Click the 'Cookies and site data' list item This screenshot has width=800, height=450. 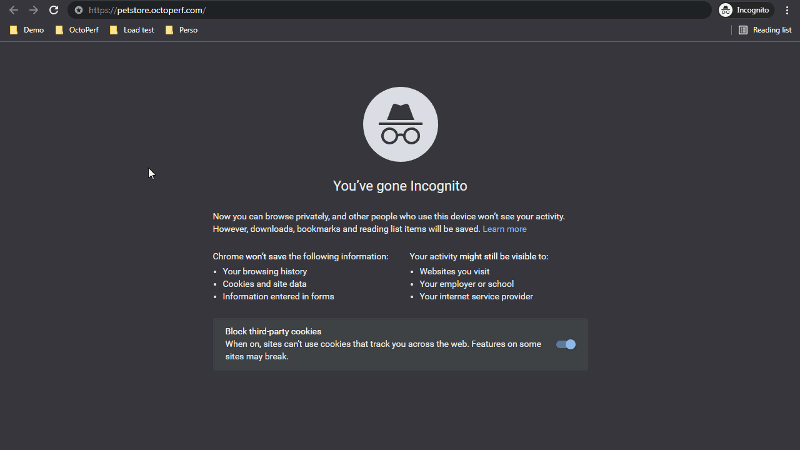pyautogui.click(x=264, y=284)
